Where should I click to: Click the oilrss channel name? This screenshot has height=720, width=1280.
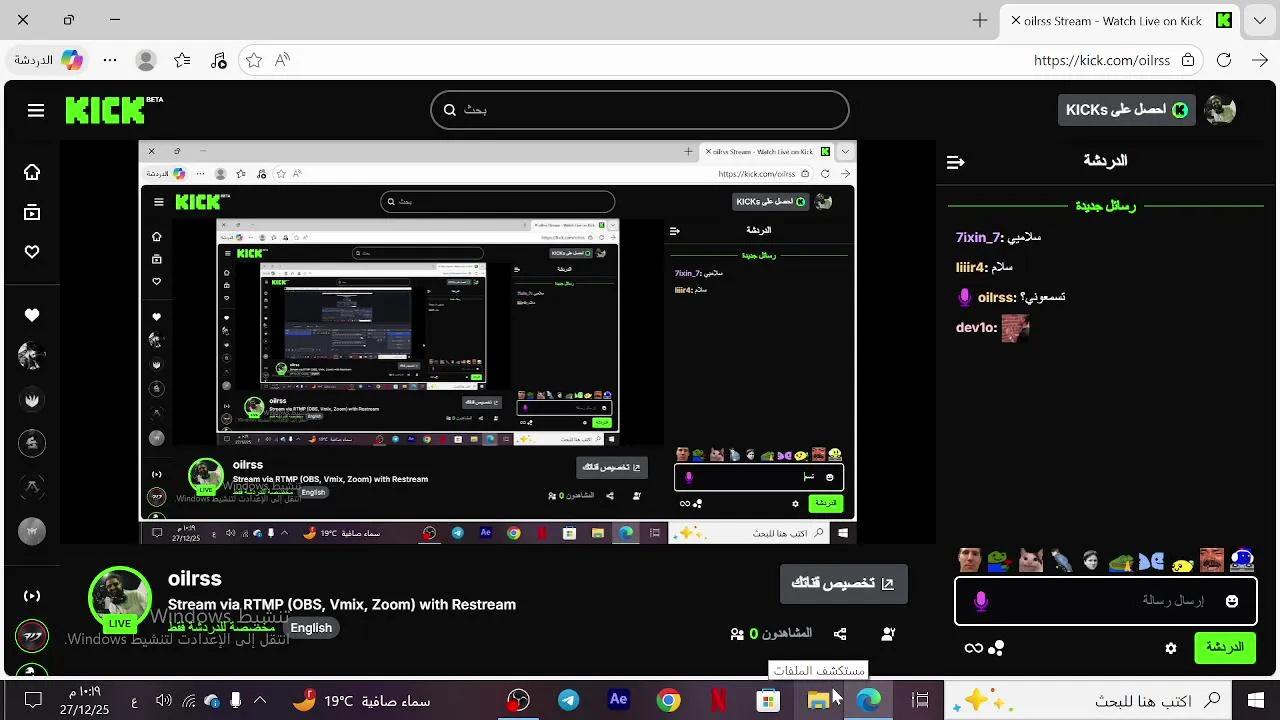[x=194, y=579]
